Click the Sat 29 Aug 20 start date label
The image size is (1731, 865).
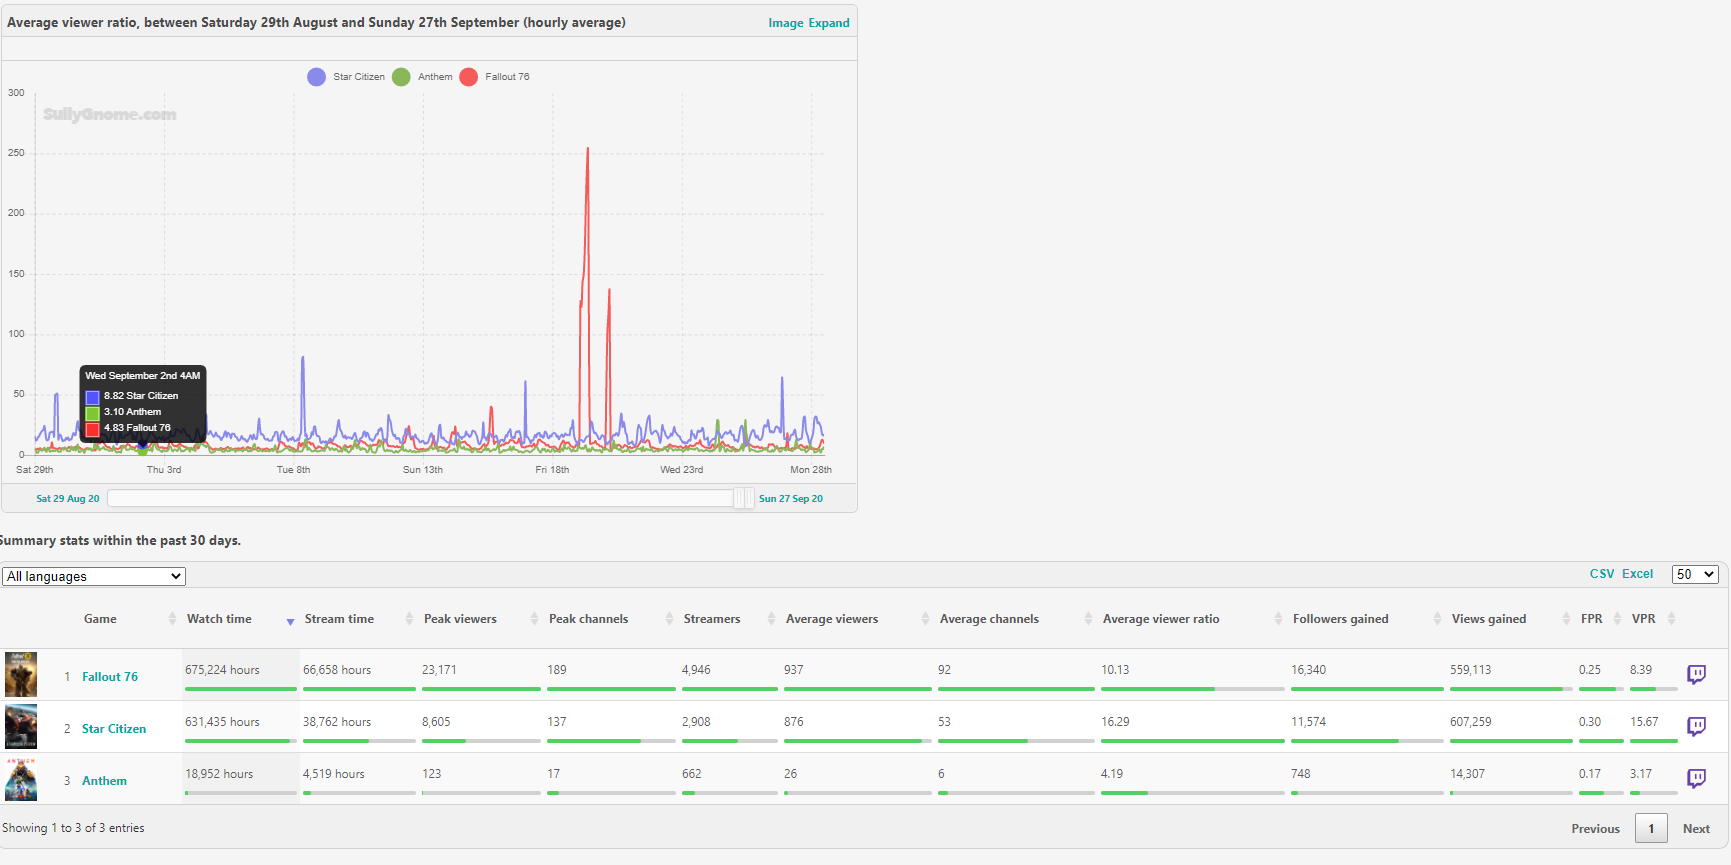(68, 498)
